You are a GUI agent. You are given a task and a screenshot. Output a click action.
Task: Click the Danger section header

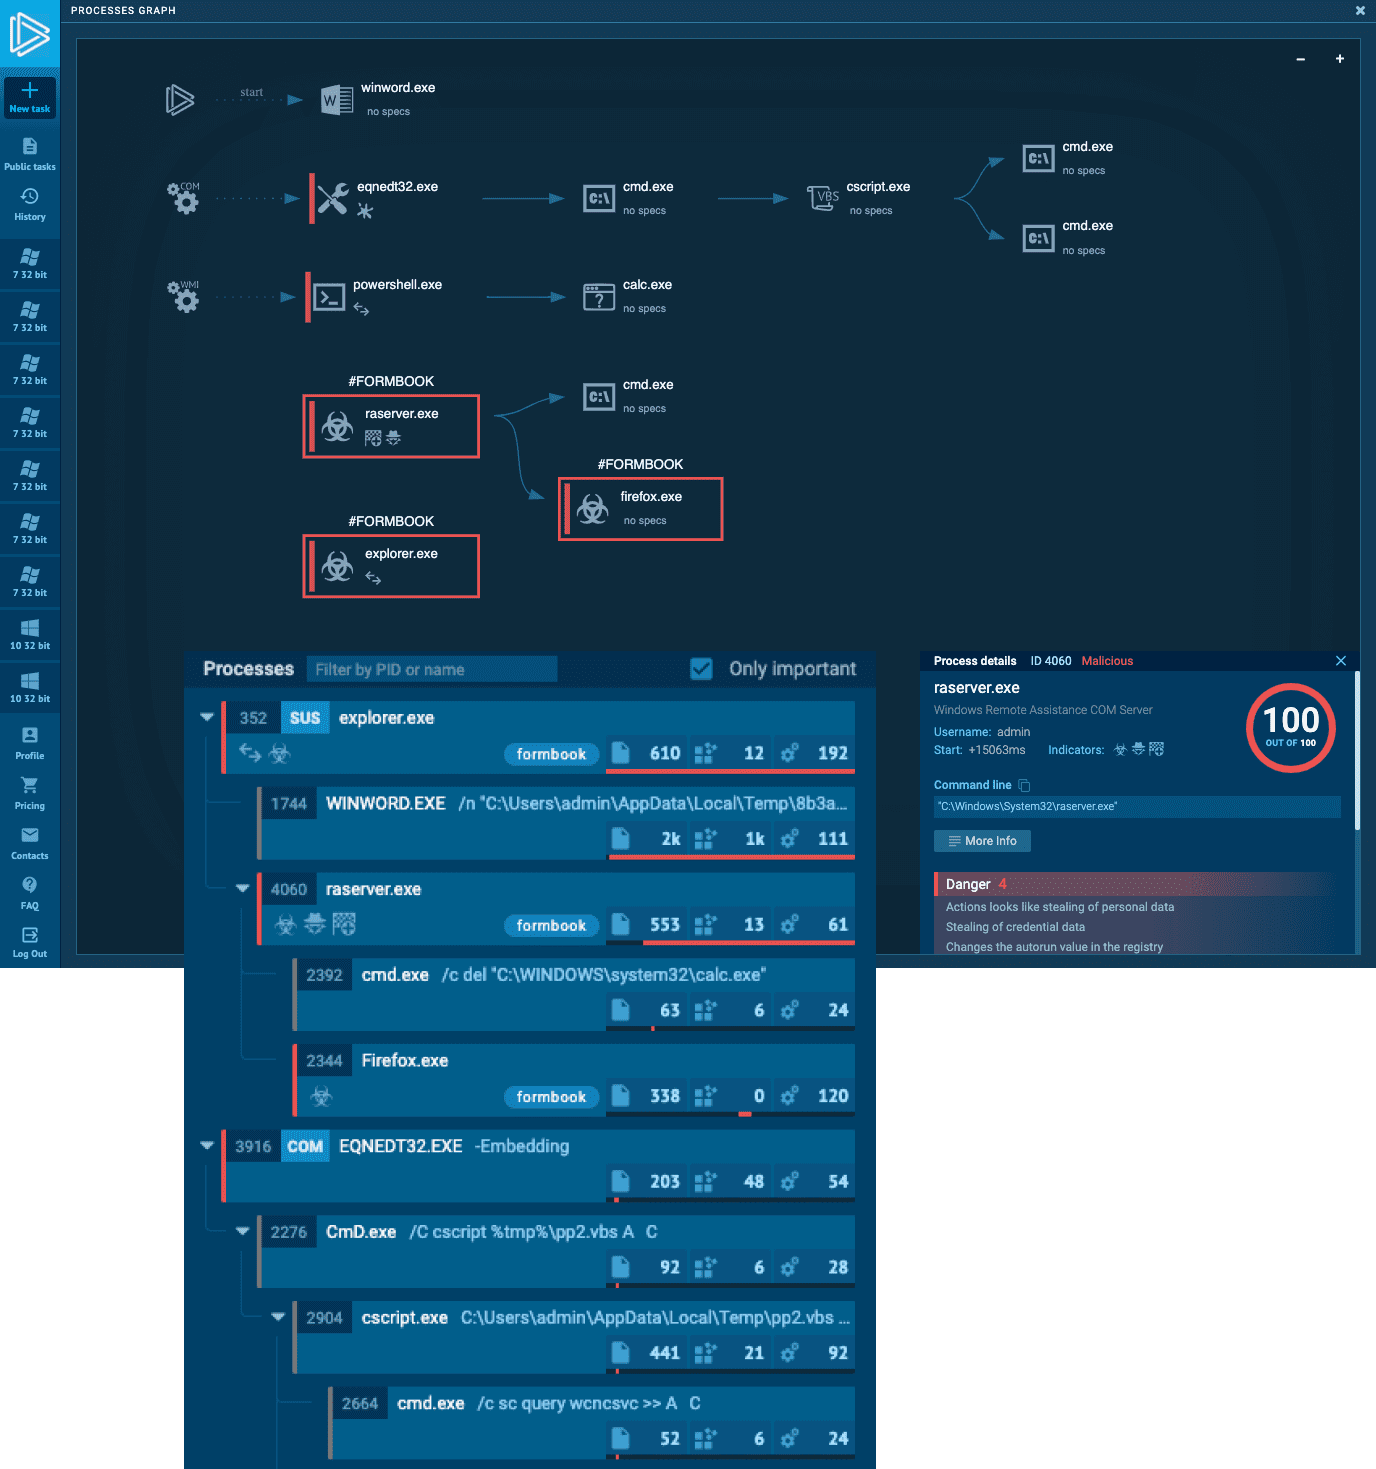pos(1137,884)
